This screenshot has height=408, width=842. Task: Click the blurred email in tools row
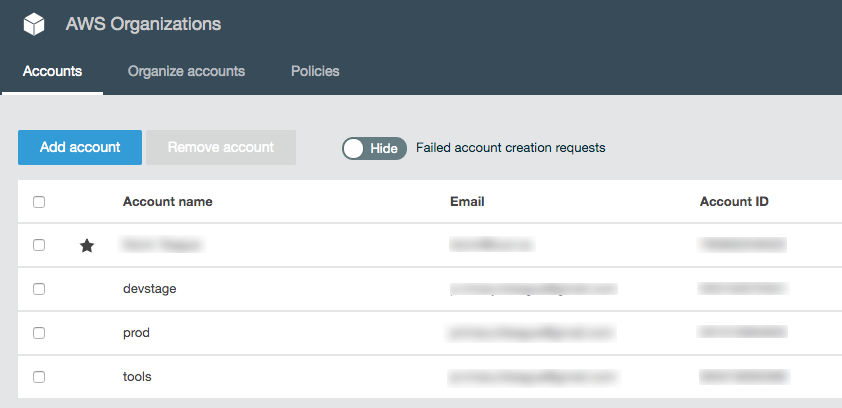[533, 377]
